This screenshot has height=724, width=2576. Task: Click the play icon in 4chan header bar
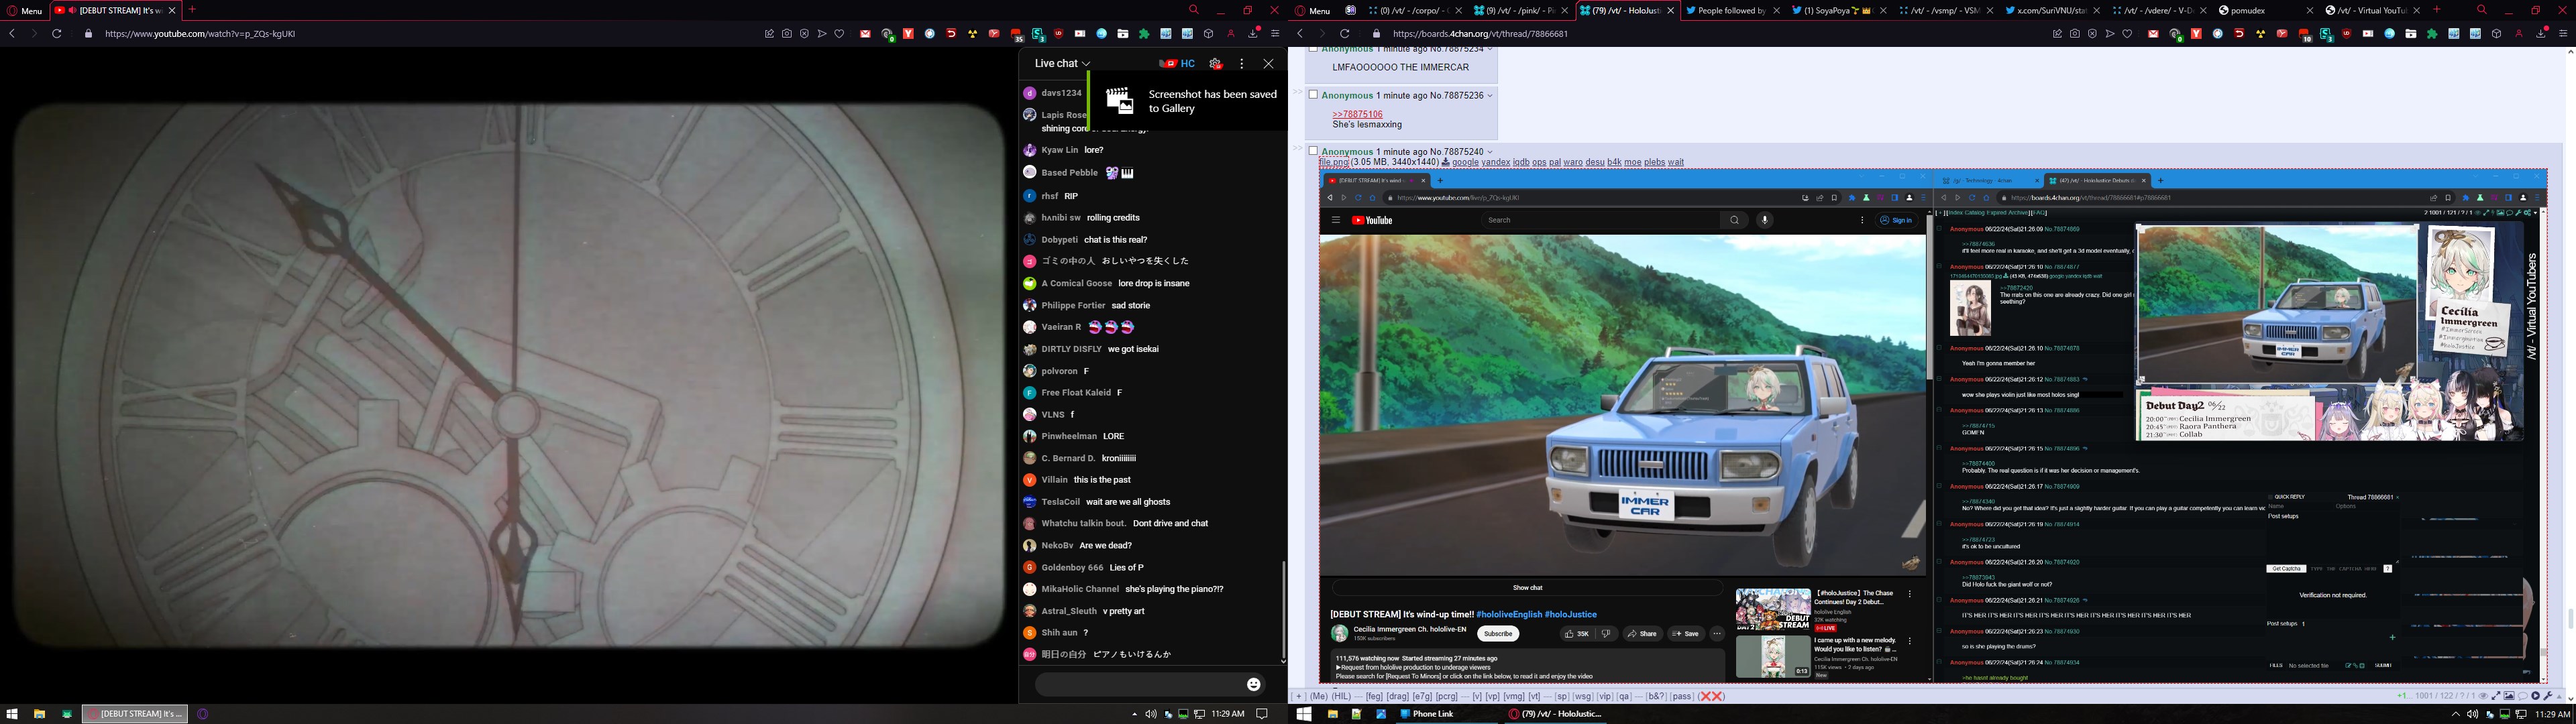coord(2536,696)
